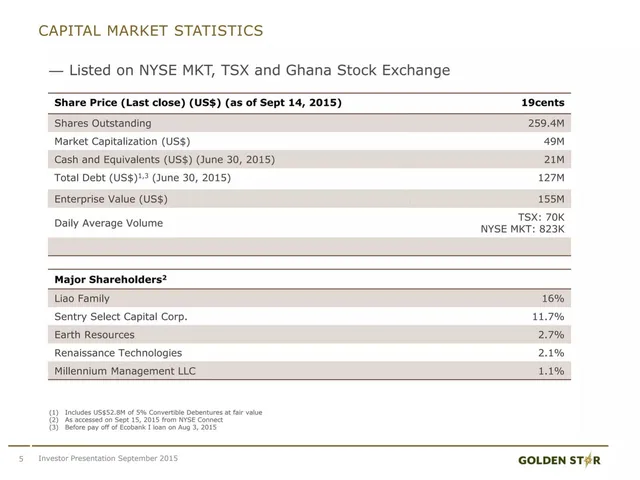This screenshot has width=640, height=480.
Task: Click footnote (2) about NYSE Connect
Action: (x=136, y=420)
